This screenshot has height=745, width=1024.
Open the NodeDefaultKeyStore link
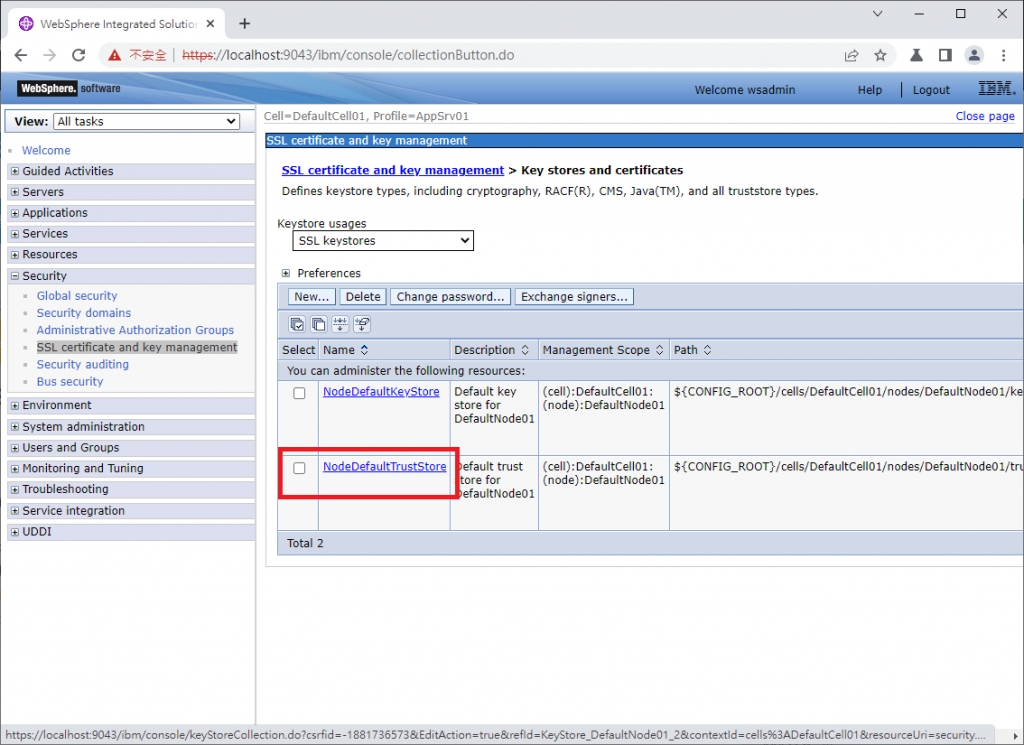click(x=381, y=392)
